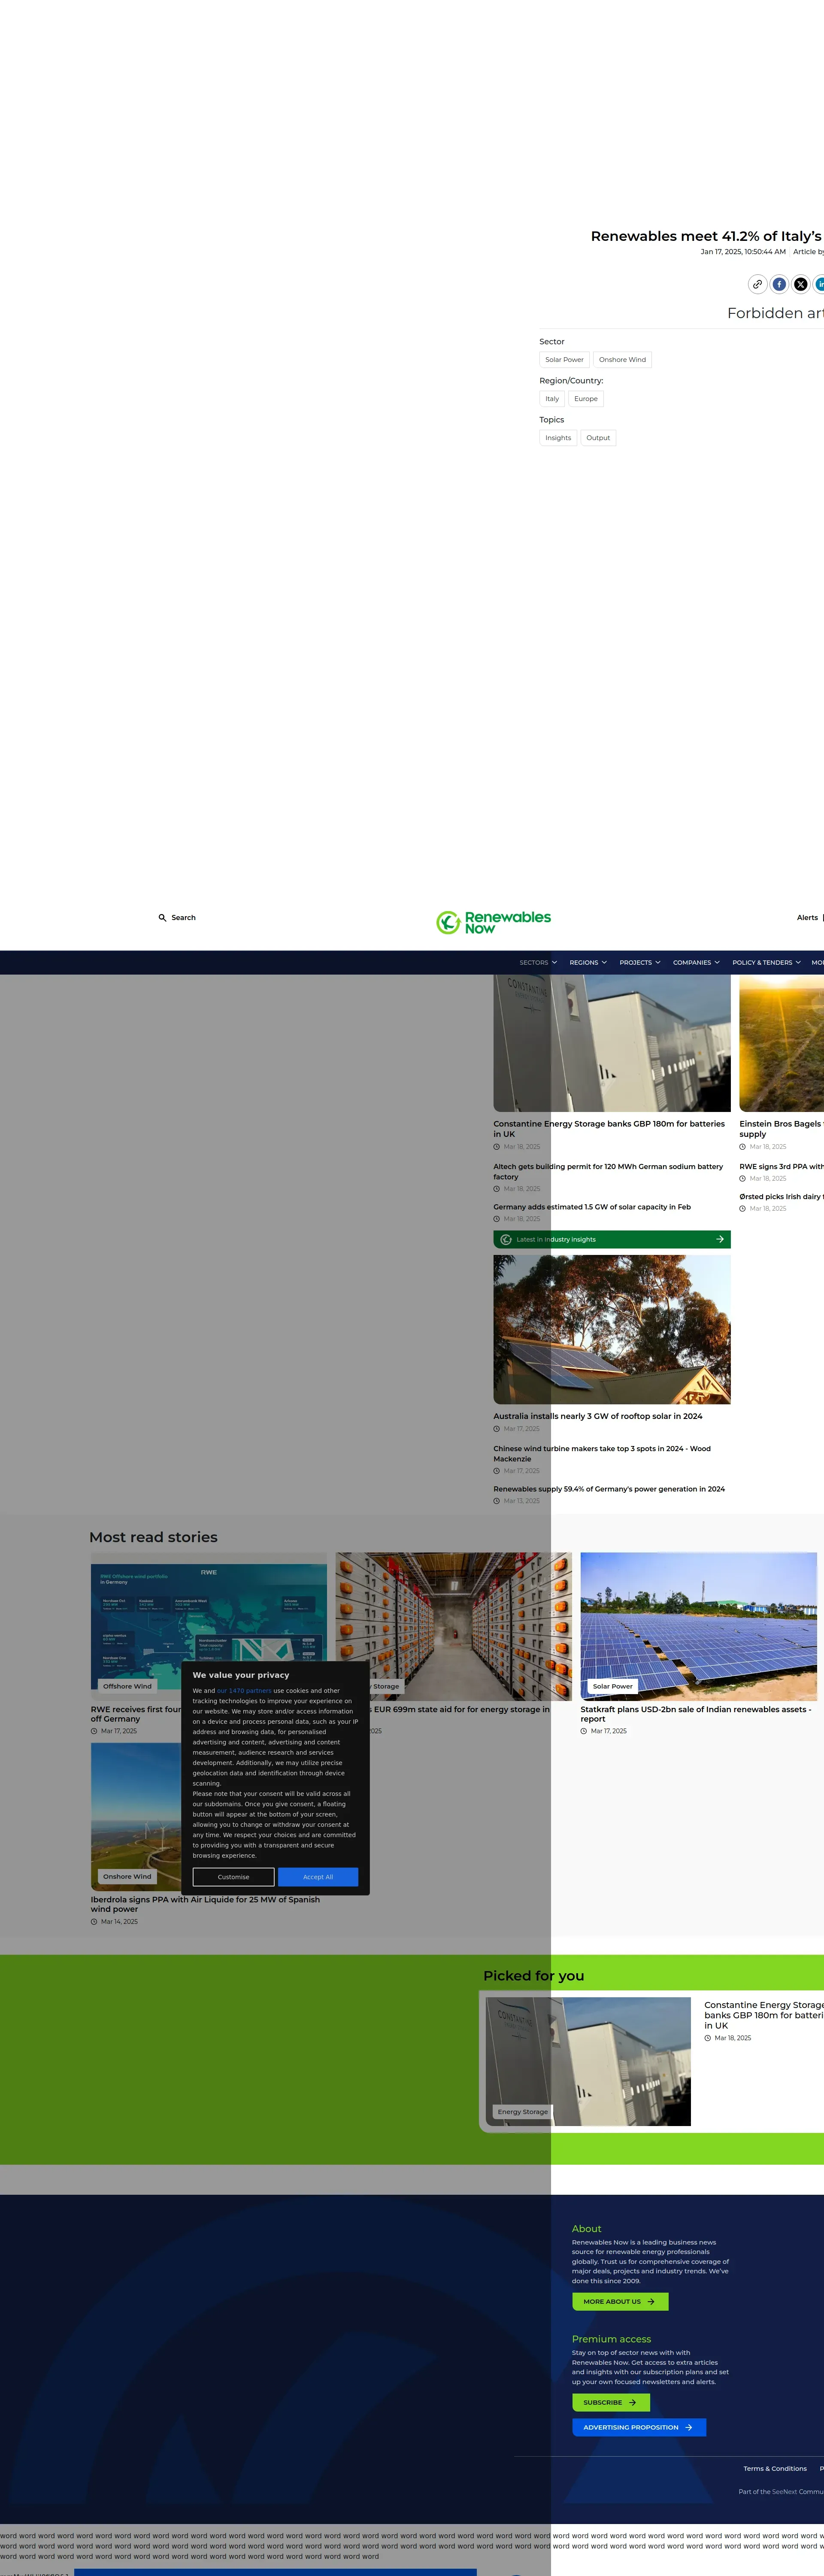Open the Renewables Now logo homepage
The width and height of the screenshot is (824, 2576).
(x=494, y=922)
